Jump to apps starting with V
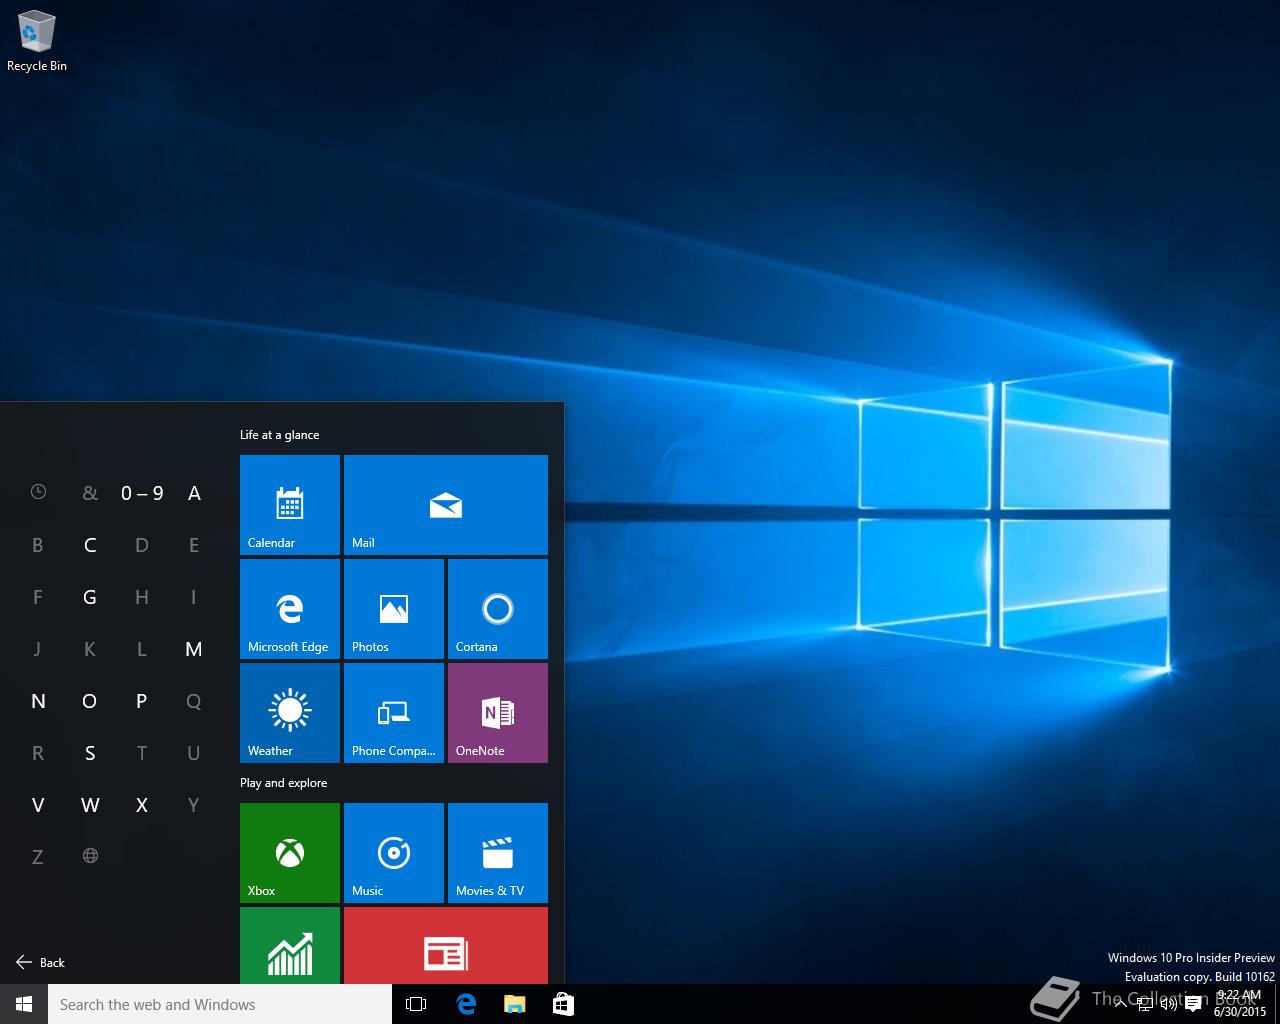Viewport: 1280px width, 1024px height. click(38, 805)
